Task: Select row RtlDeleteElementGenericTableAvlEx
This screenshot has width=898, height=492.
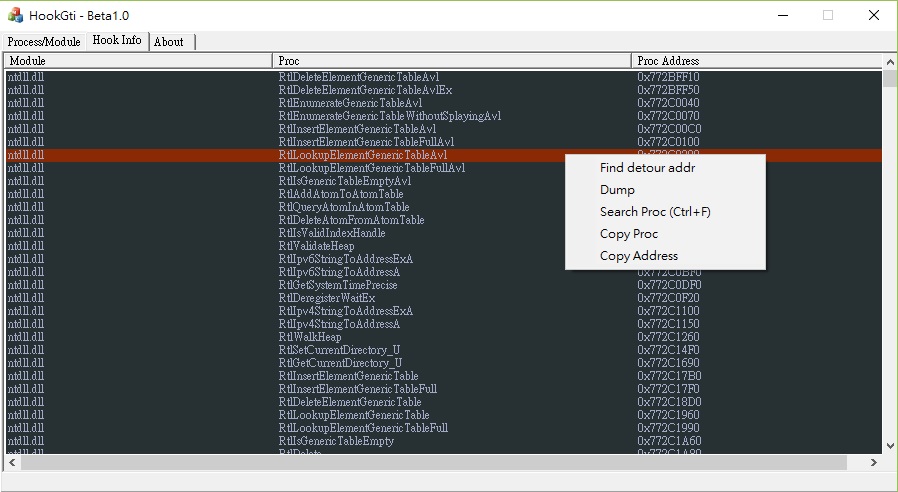Action: click(x=444, y=90)
